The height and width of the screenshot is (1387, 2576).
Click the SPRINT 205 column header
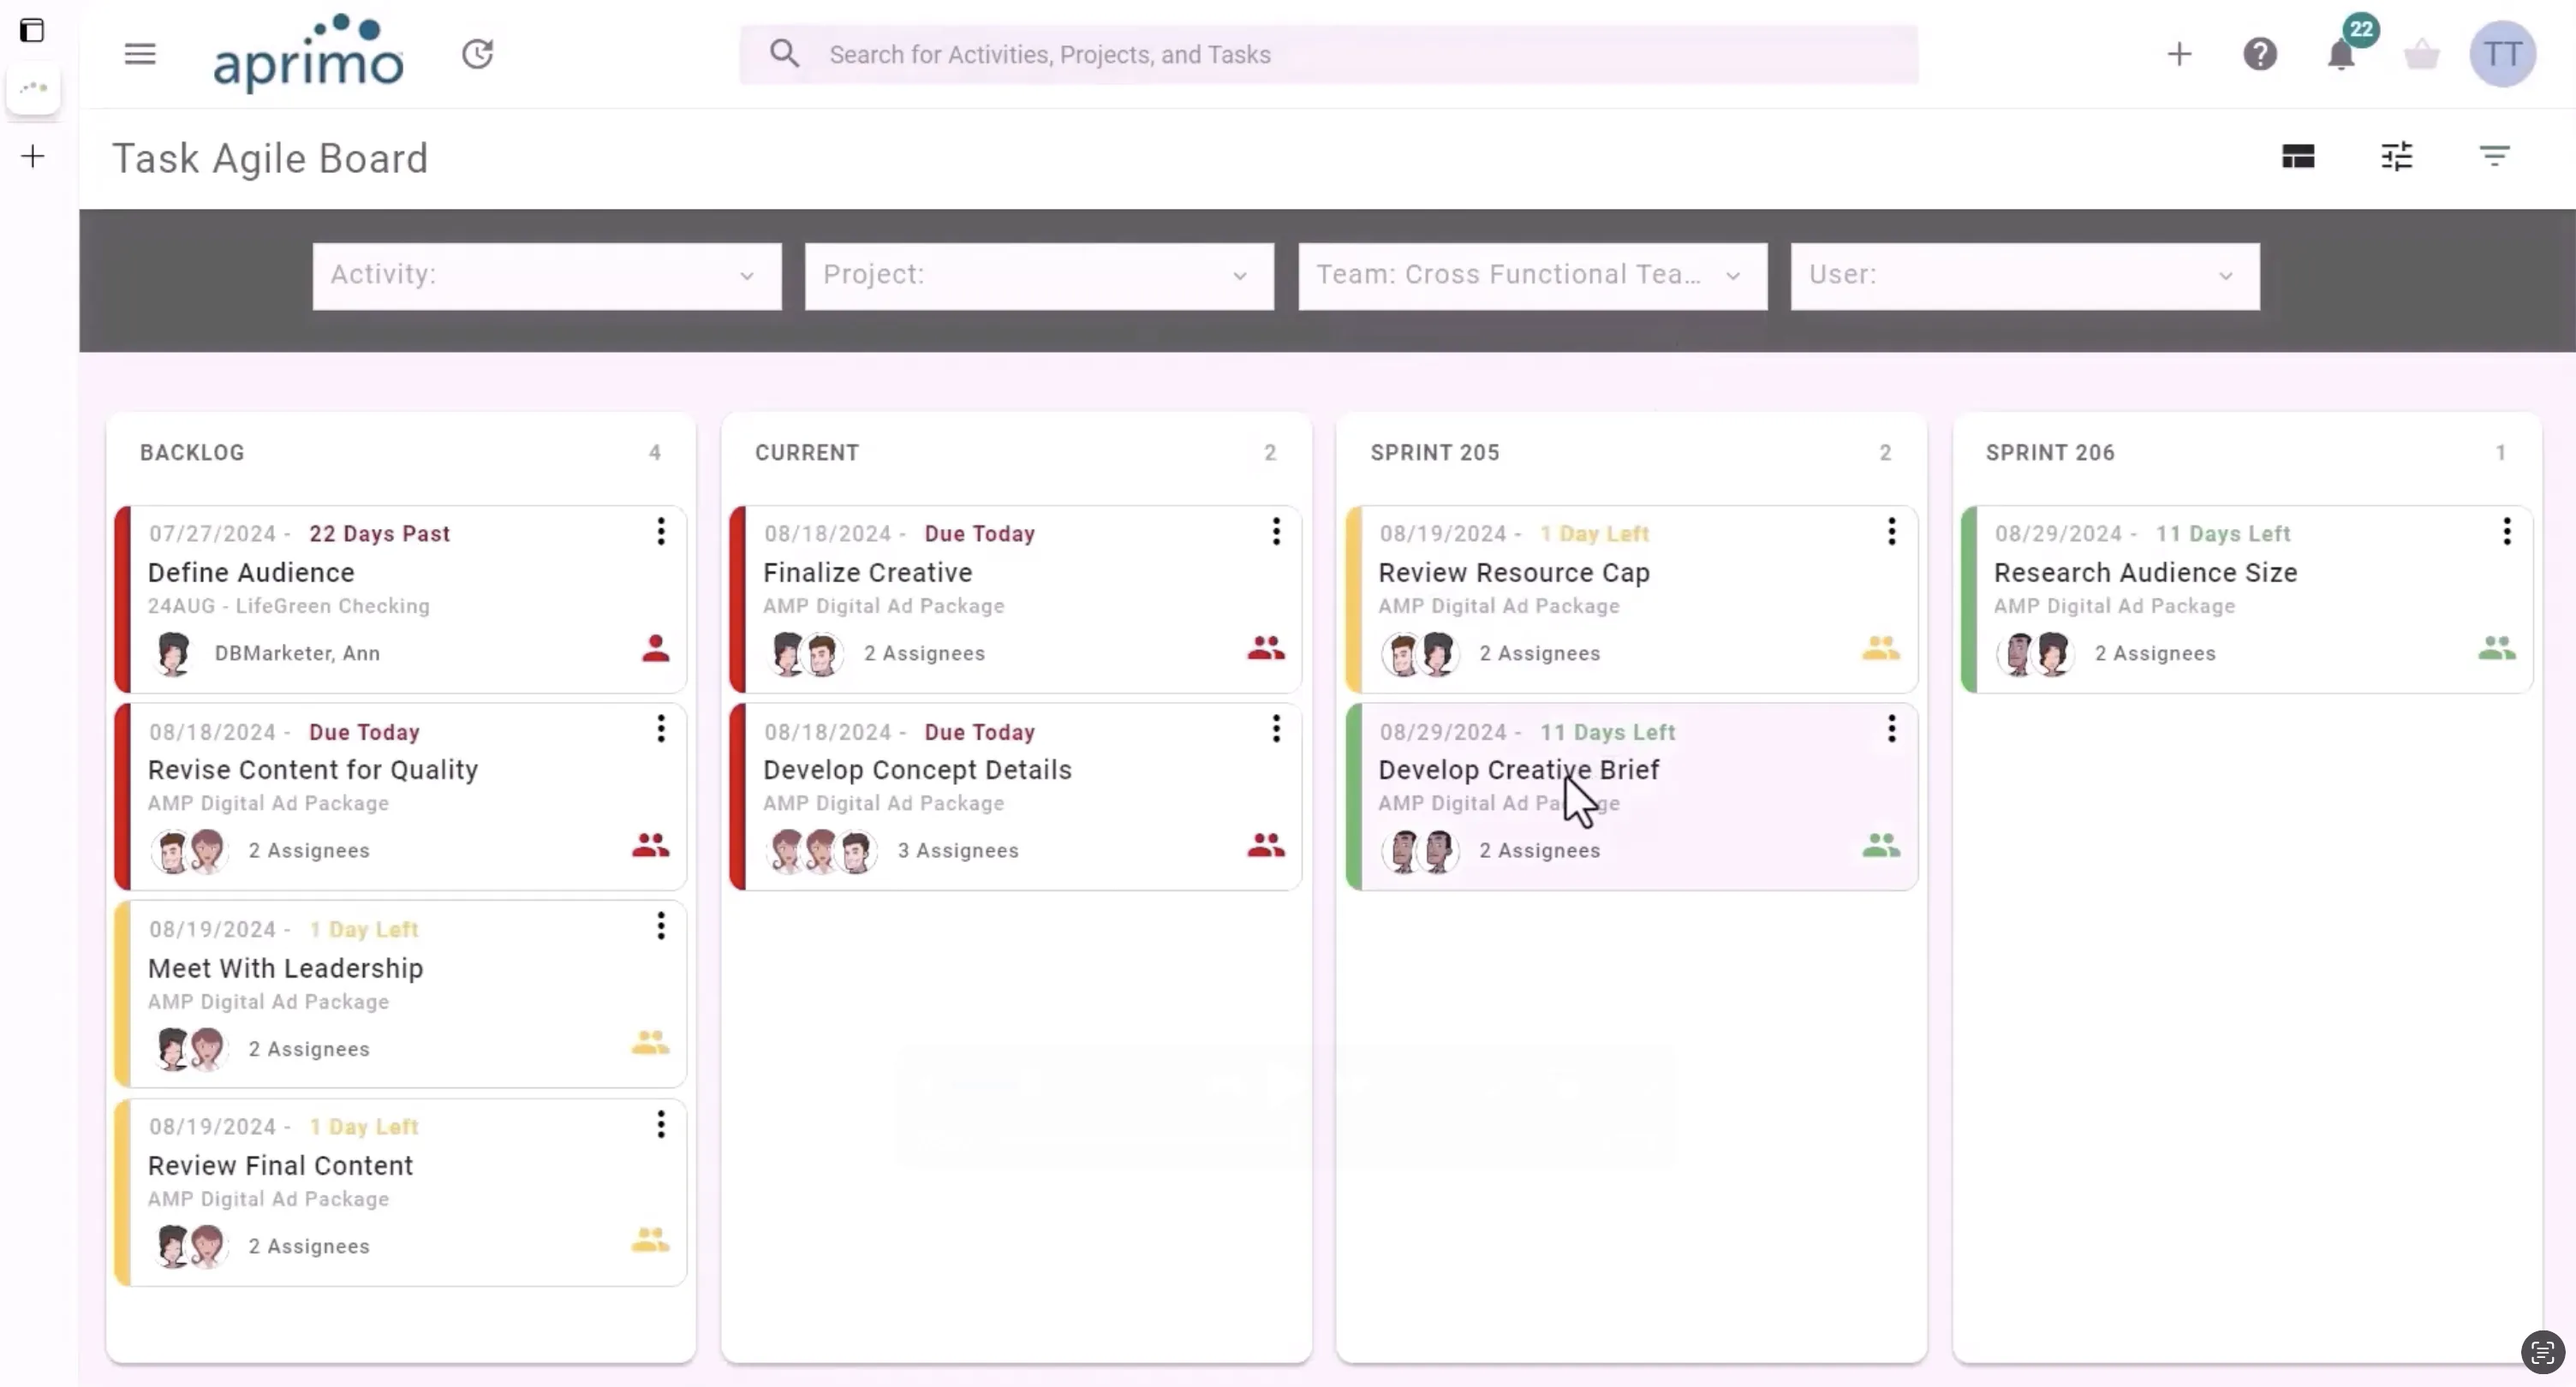tap(1434, 453)
